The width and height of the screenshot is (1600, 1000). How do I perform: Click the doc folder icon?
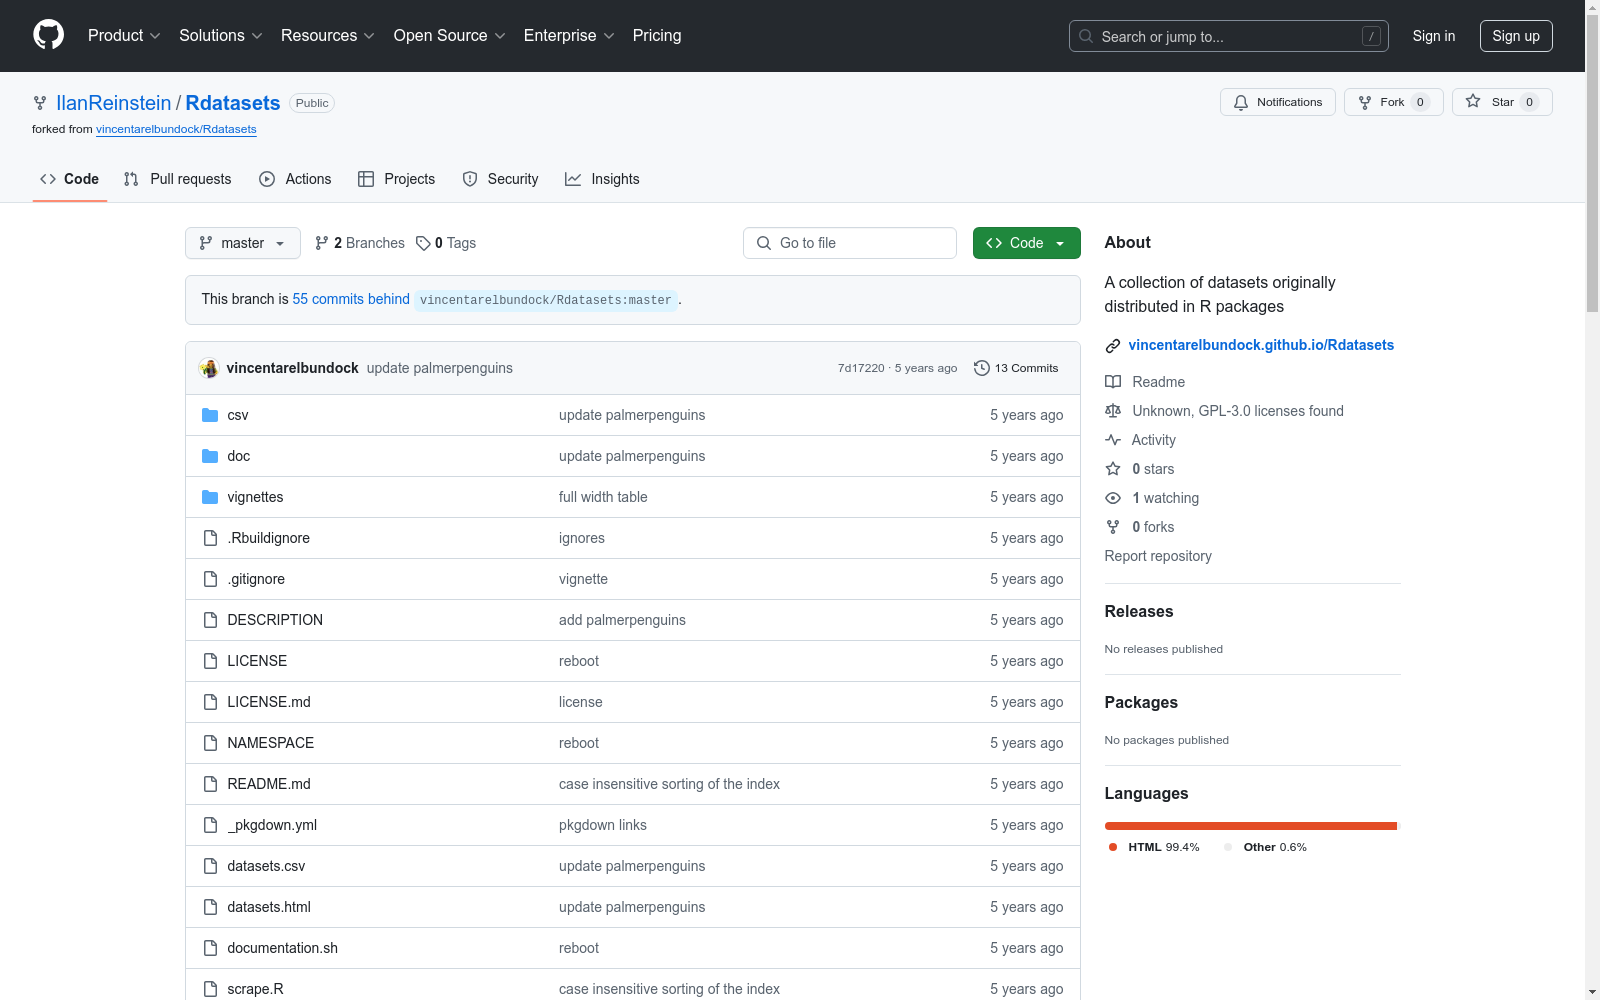pyautogui.click(x=210, y=456)
